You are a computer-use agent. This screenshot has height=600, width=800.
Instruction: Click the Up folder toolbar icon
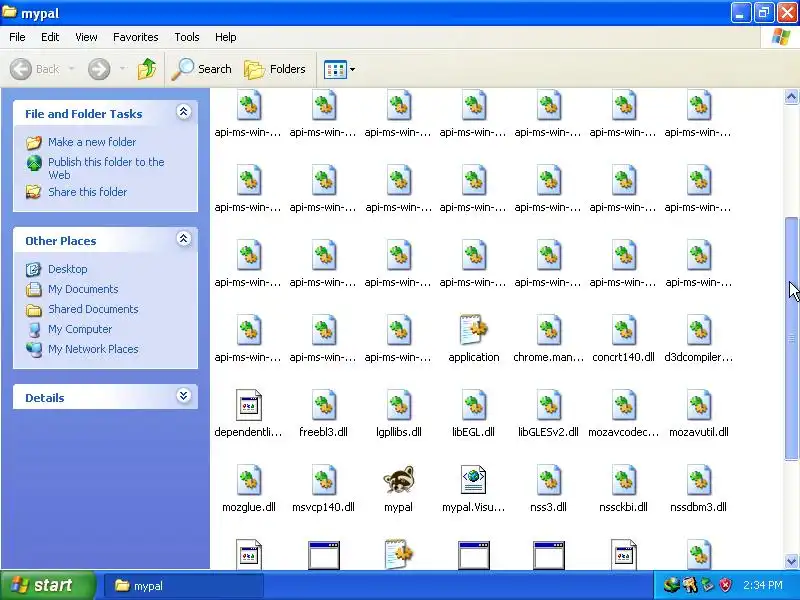tap(147, 69)
